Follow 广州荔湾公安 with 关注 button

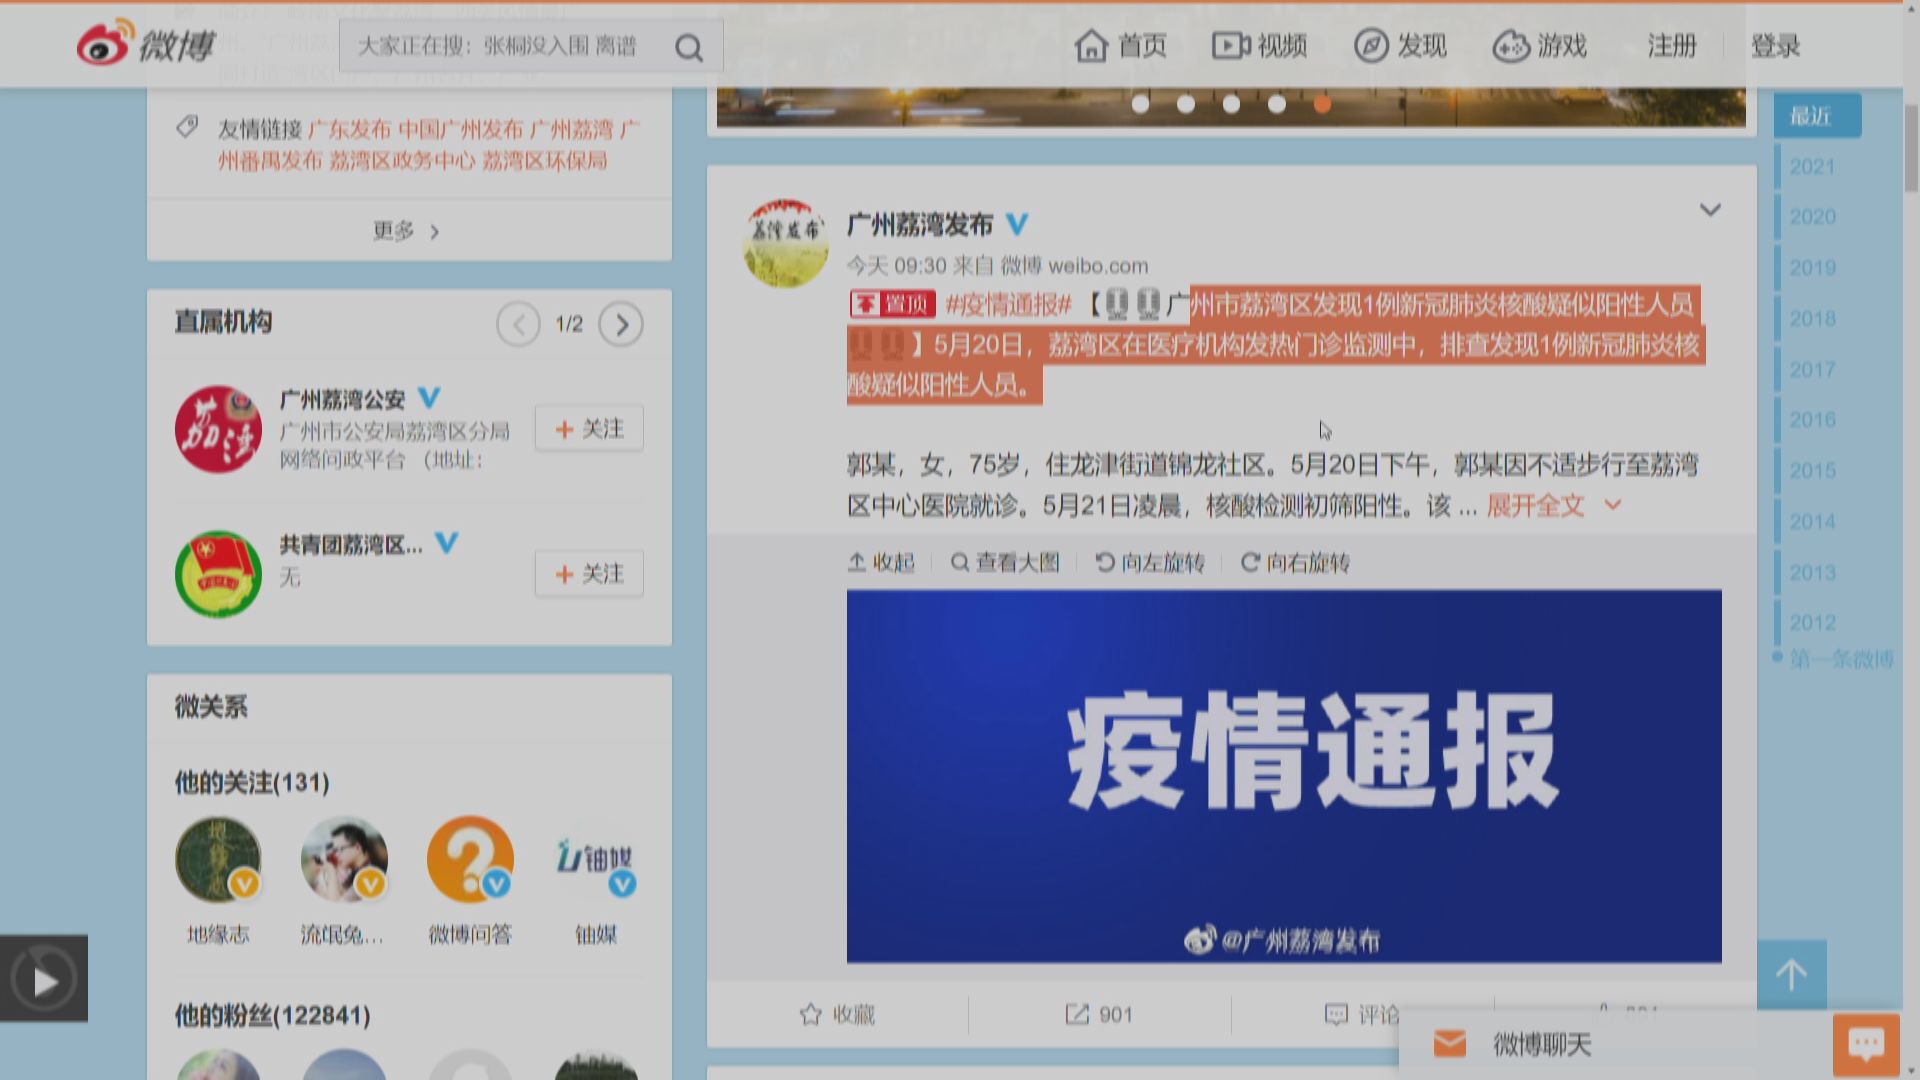(589, 428)
